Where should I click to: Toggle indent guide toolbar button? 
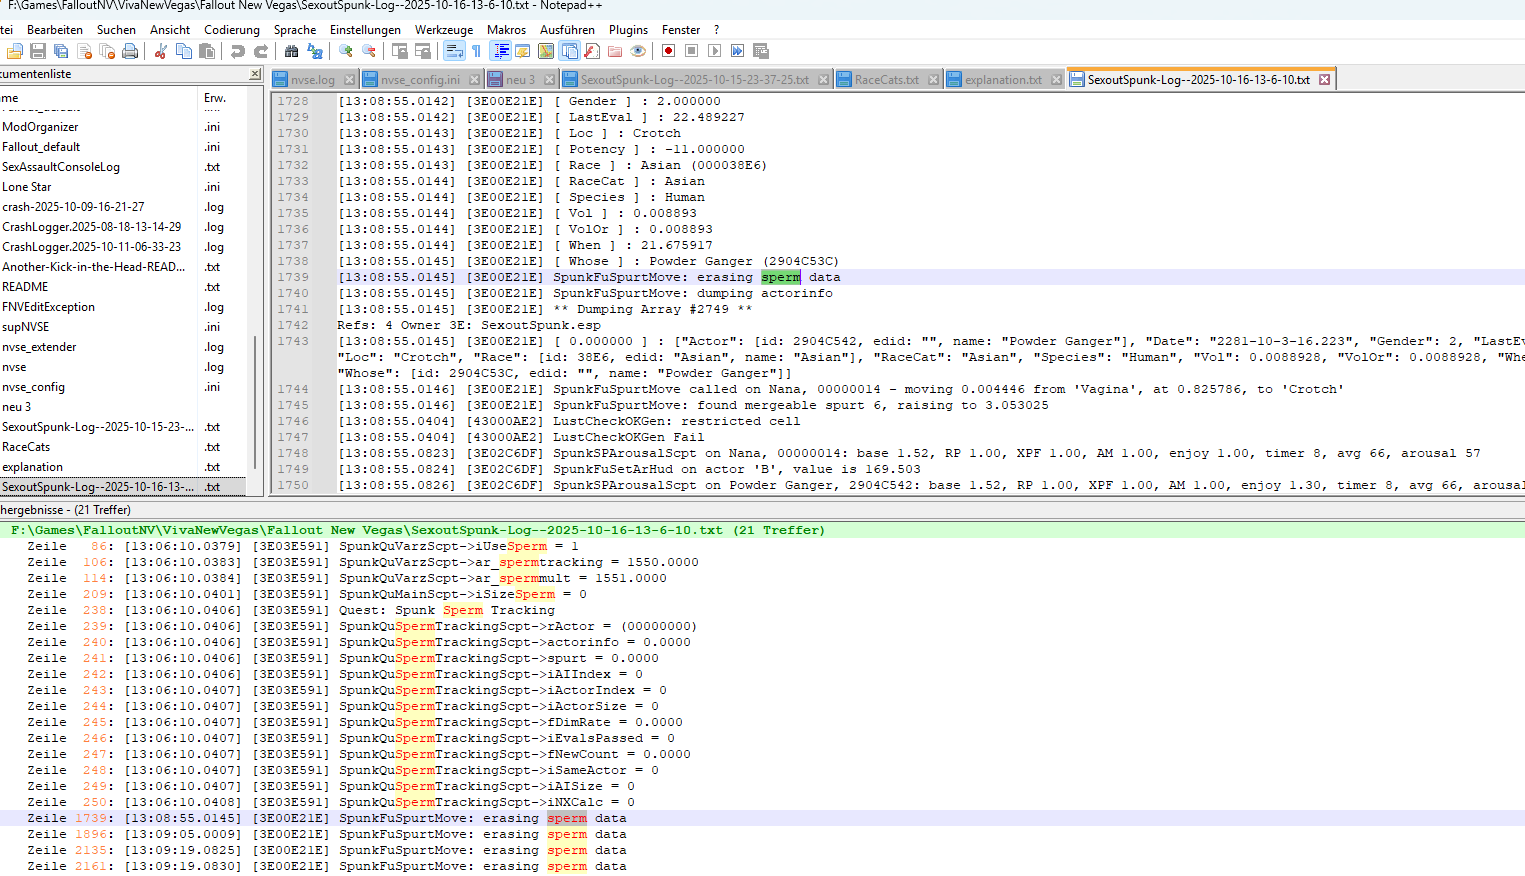click(500, 51)
